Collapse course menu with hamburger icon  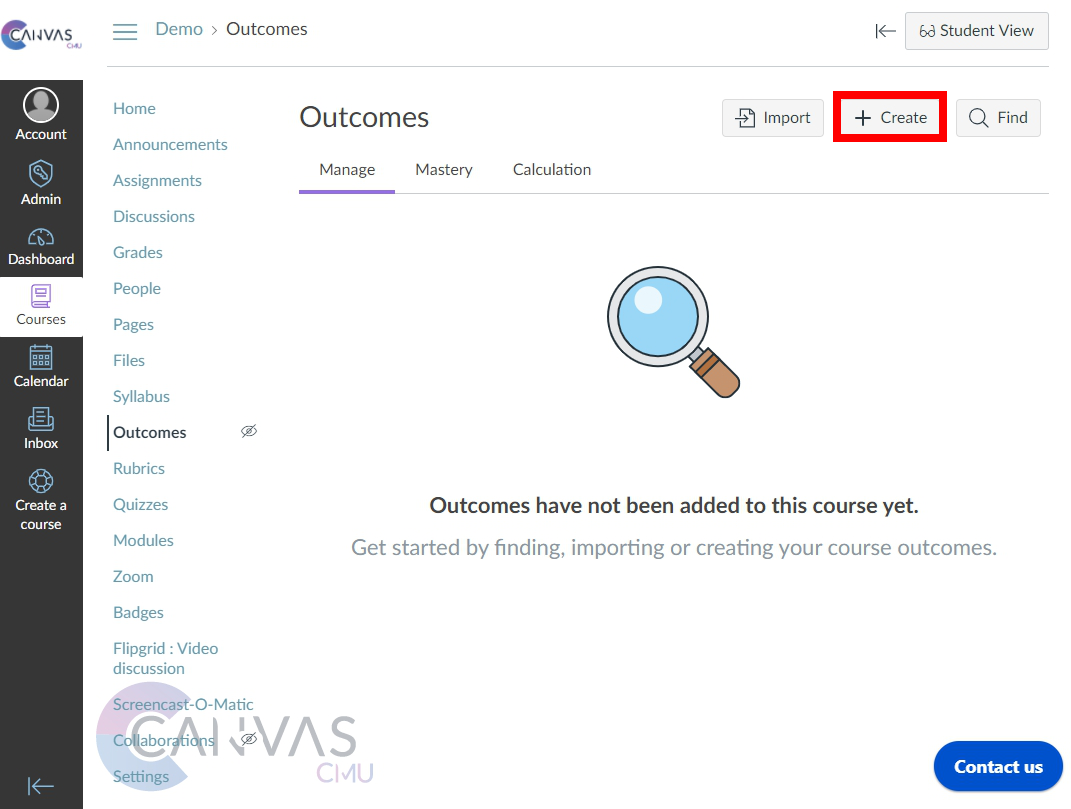[x=125, y=32]
